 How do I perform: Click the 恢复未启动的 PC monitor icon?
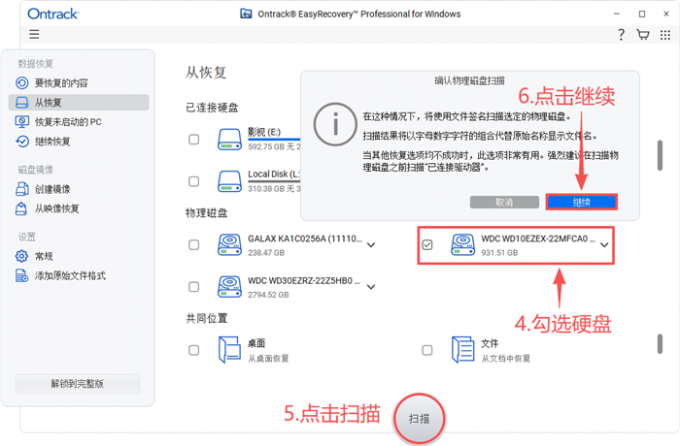pyautogui.click(x=22, y=122)
